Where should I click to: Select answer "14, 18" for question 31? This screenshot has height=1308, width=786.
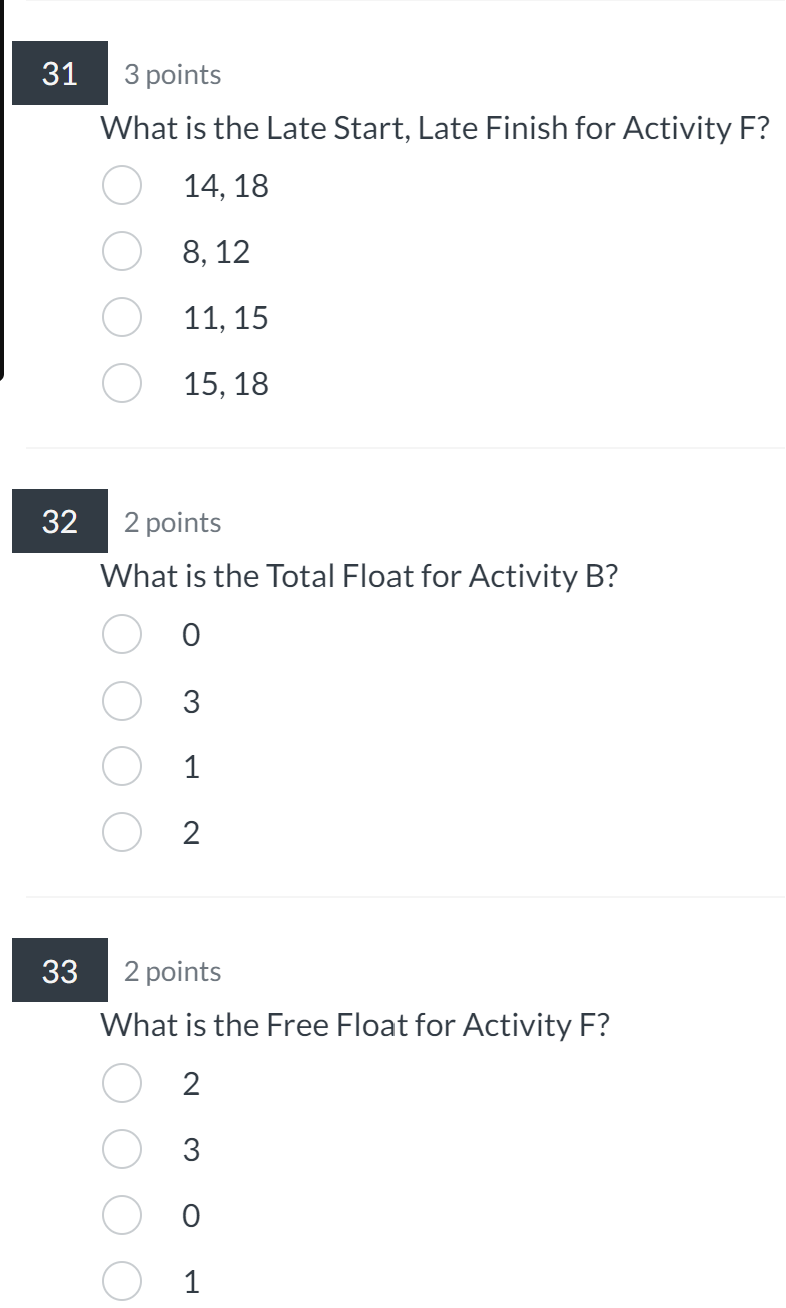click(121, 185)
